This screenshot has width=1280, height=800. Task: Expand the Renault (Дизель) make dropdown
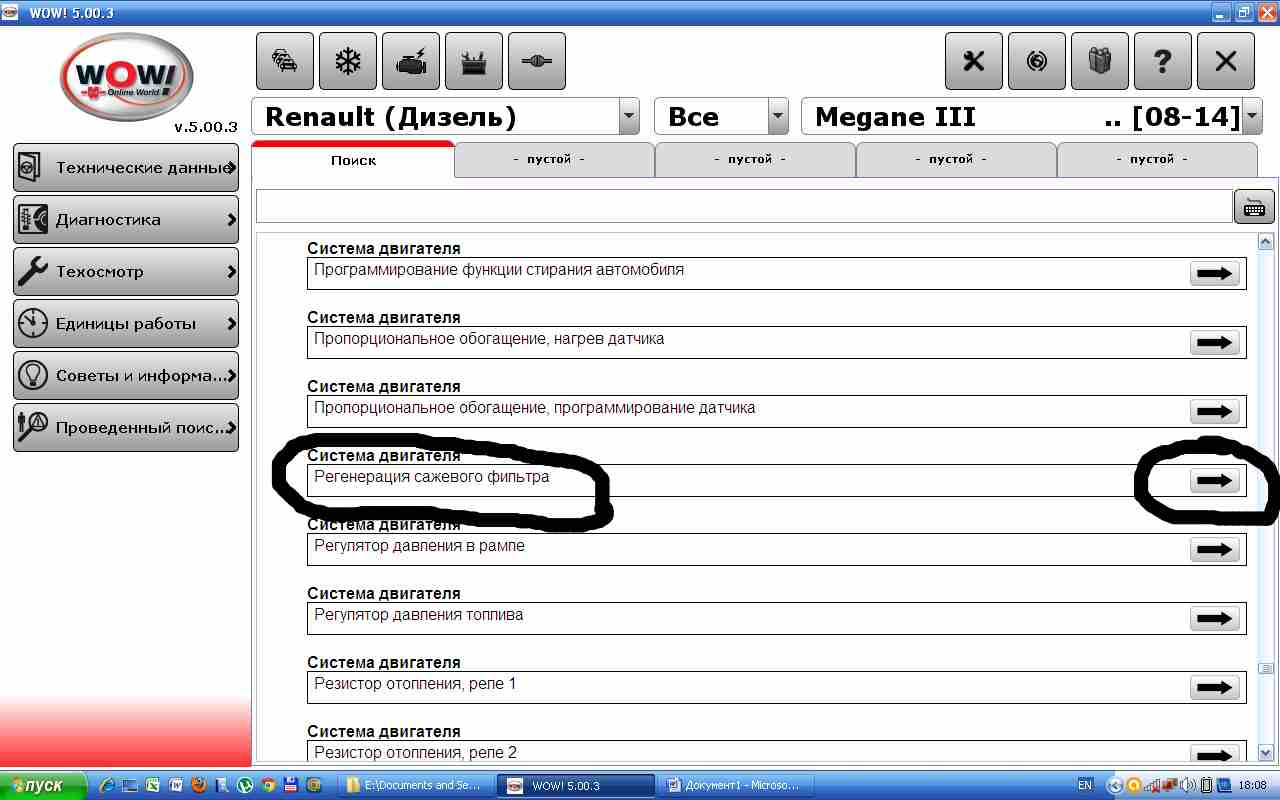(629, 117)
